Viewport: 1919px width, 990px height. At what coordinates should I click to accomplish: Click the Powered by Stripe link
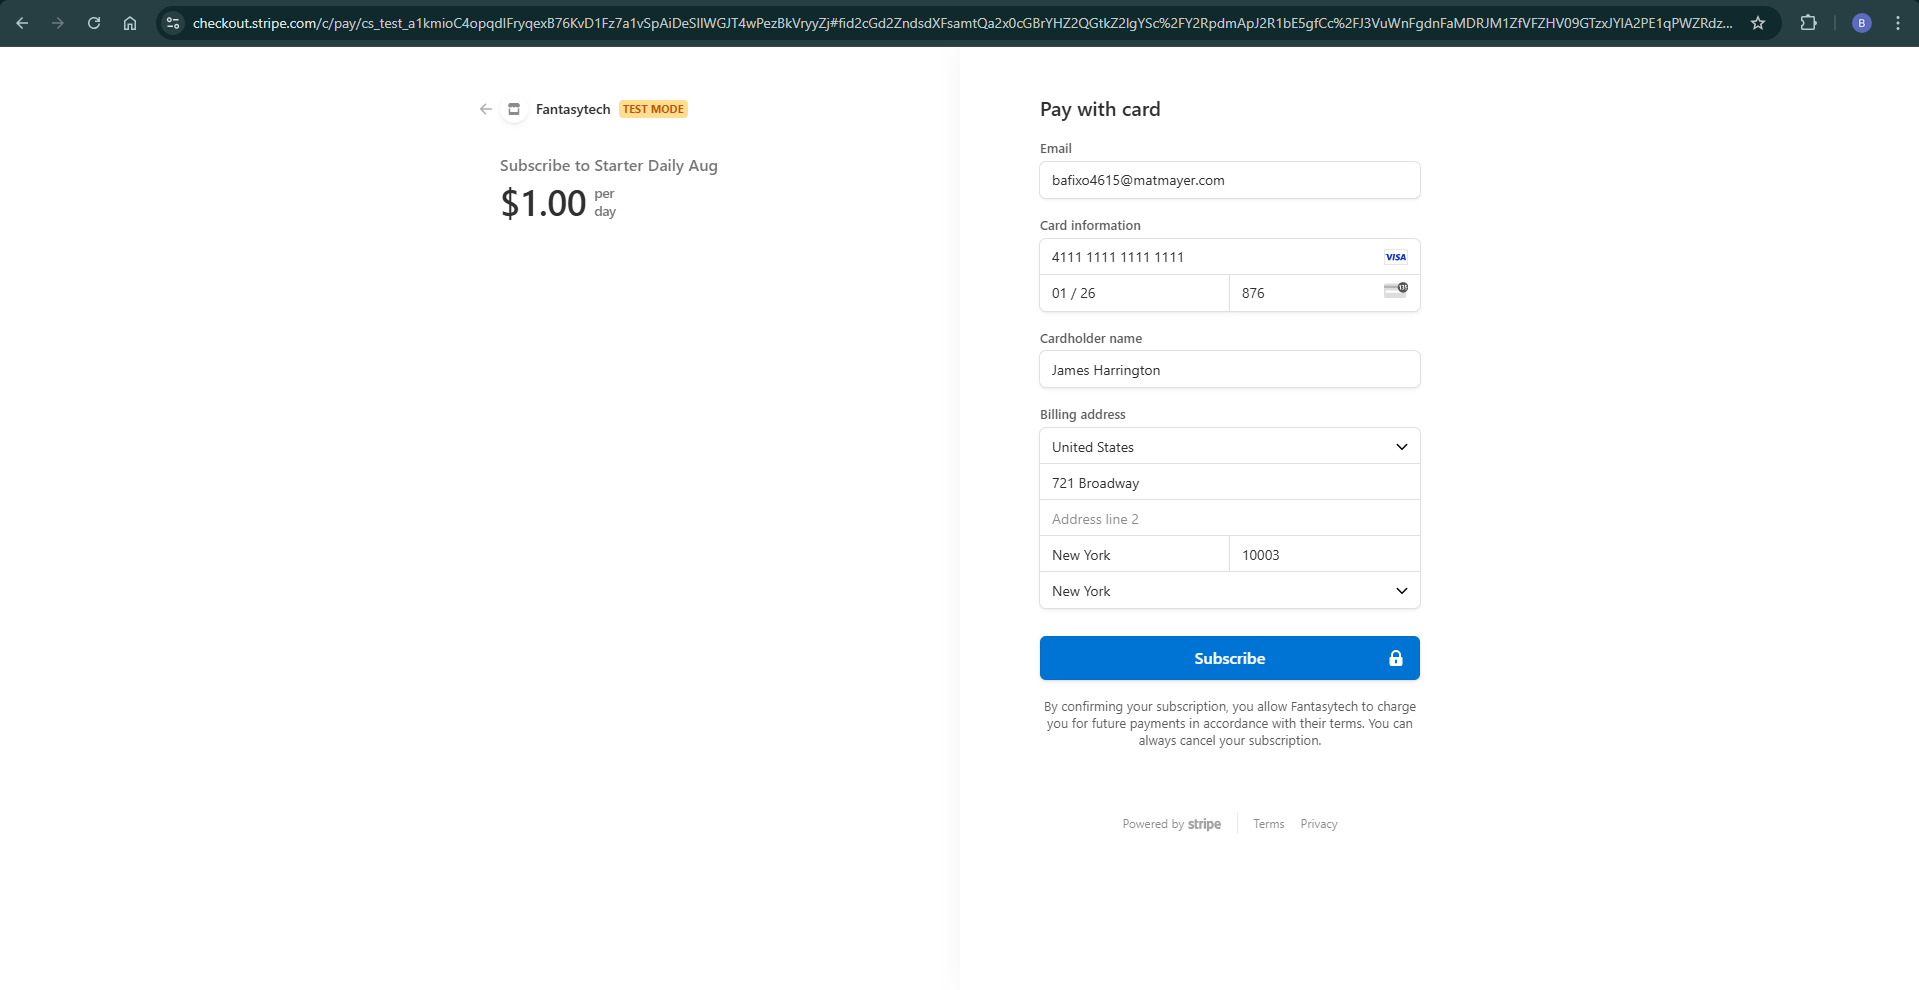(1171, 824)
